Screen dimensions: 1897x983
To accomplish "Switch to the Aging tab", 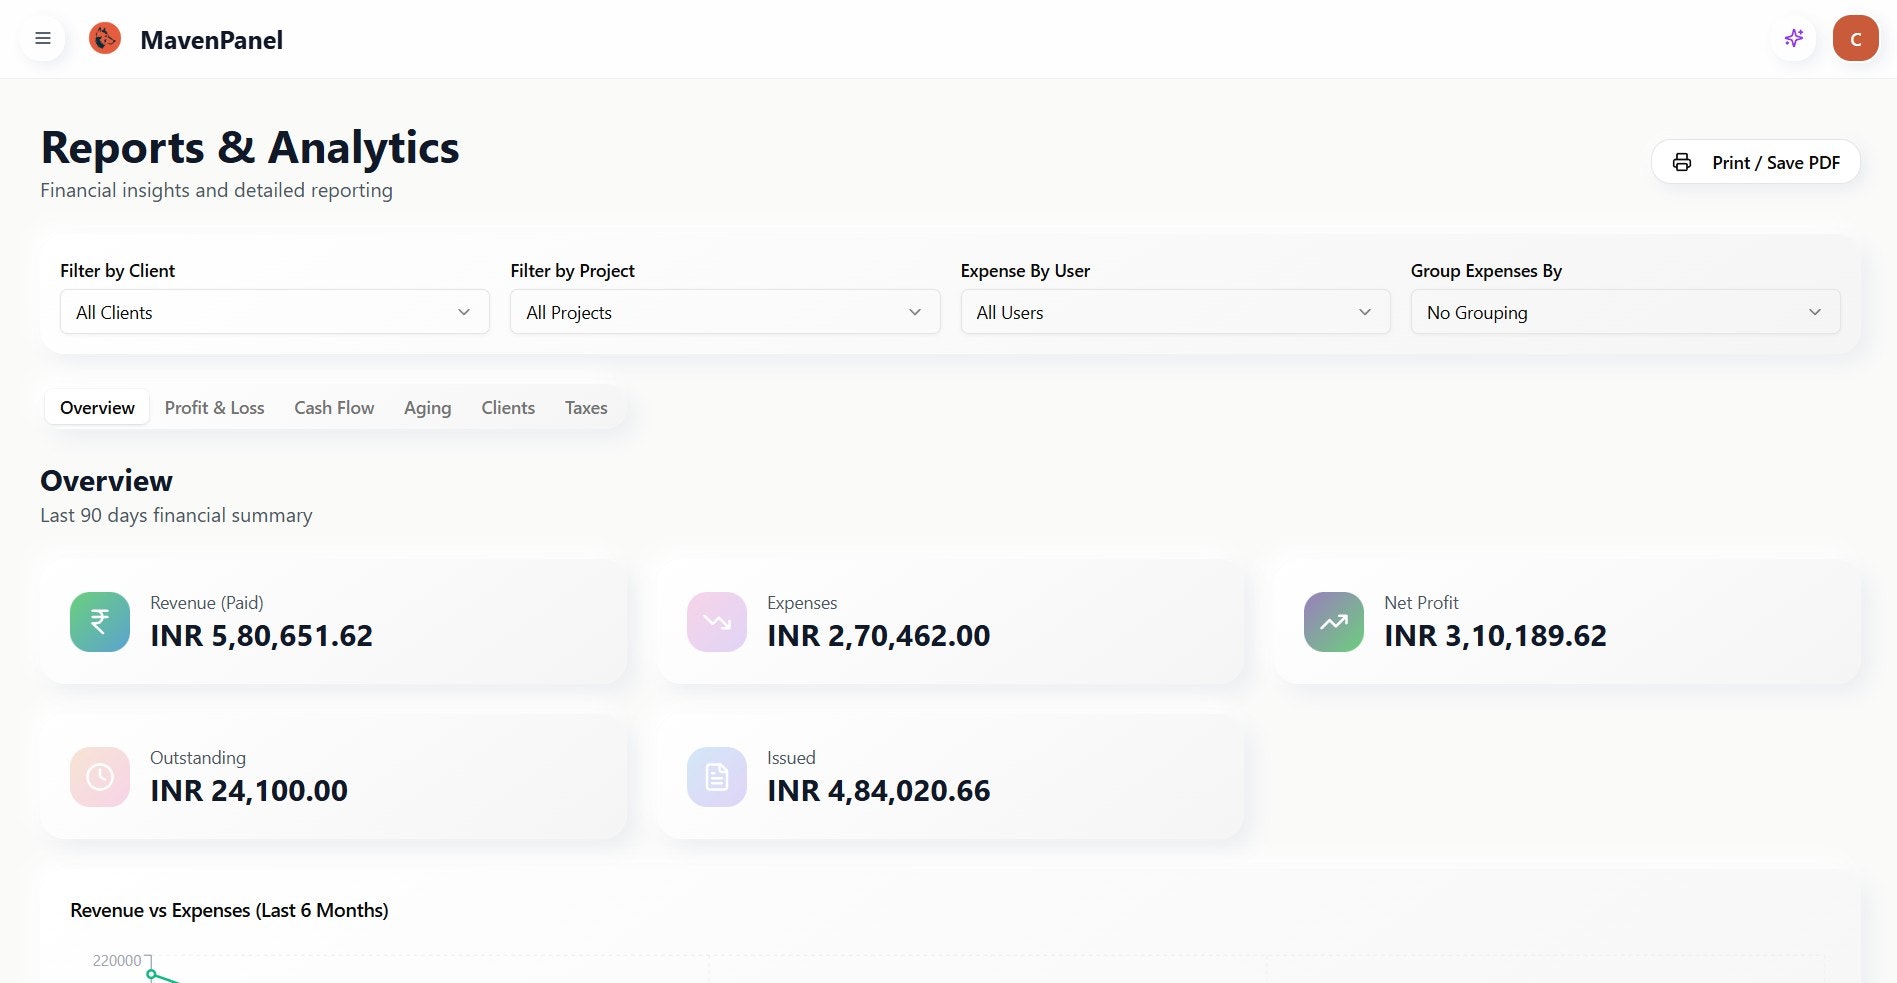I will click(x=427, y=408).
